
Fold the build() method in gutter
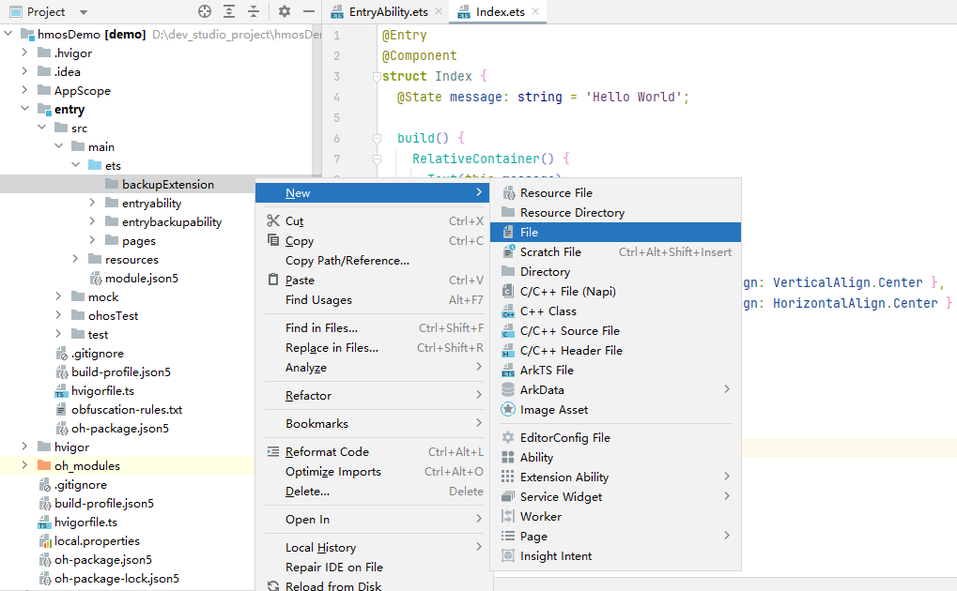376,138
